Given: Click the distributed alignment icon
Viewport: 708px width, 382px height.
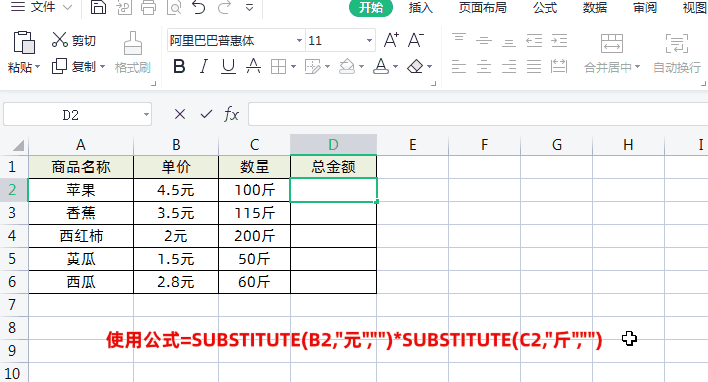Looking at the screenshot, I should 559,67.
